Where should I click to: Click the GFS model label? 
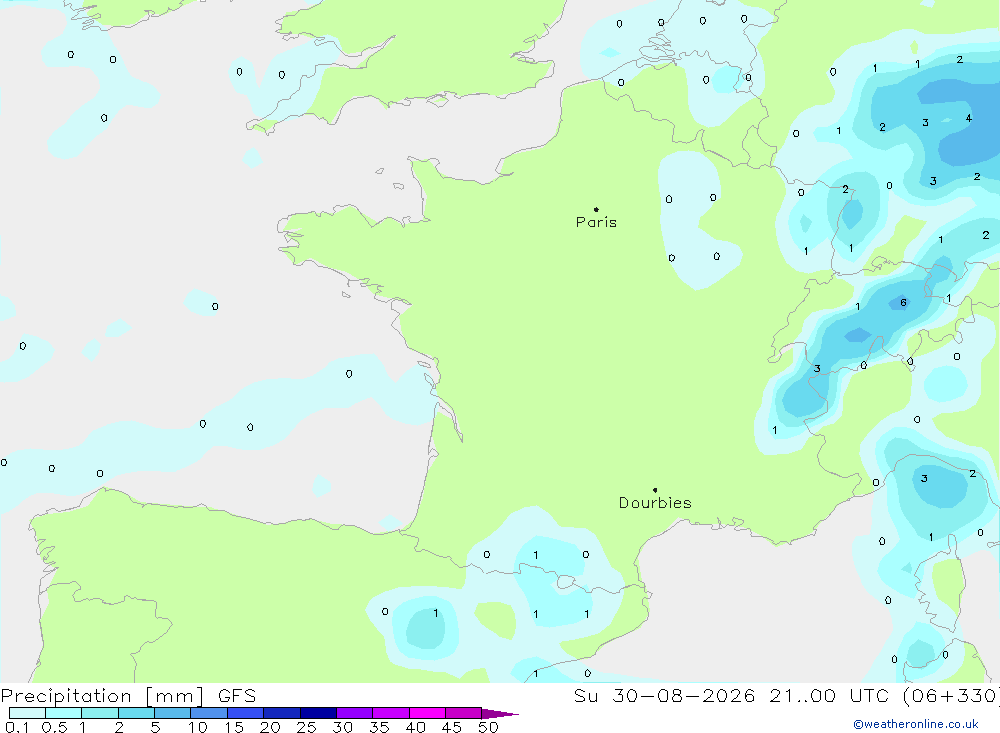click(x=237, y=696)
